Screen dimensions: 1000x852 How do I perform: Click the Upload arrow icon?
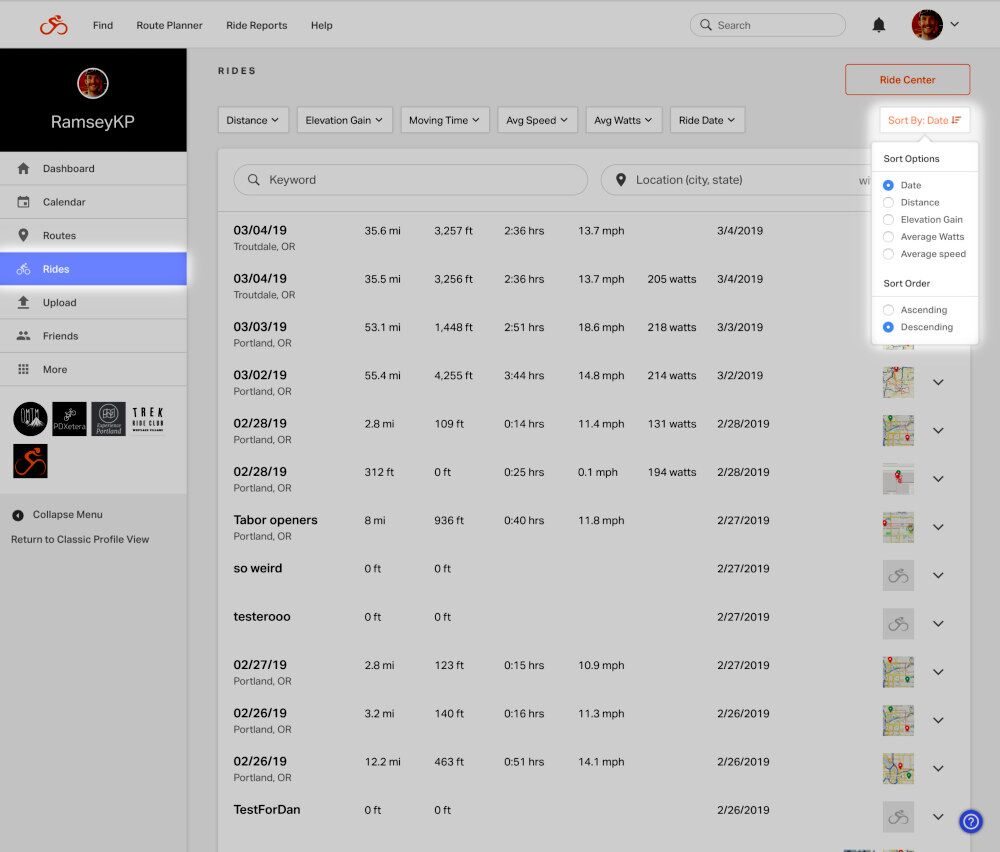(24, 302)
